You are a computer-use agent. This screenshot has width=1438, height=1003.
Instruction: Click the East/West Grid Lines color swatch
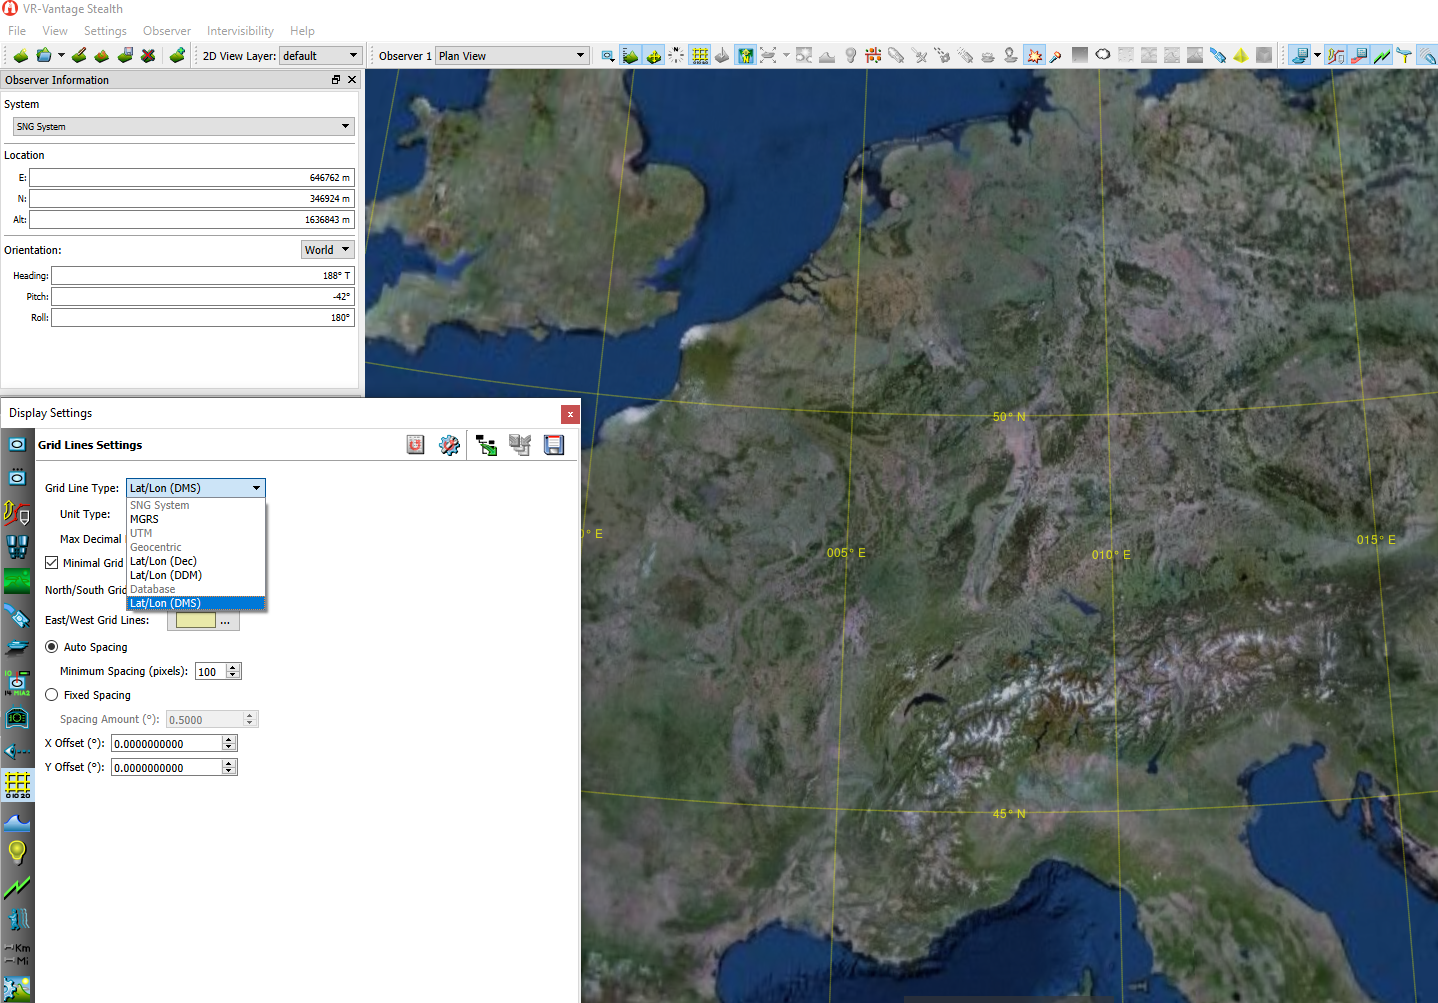196,621
